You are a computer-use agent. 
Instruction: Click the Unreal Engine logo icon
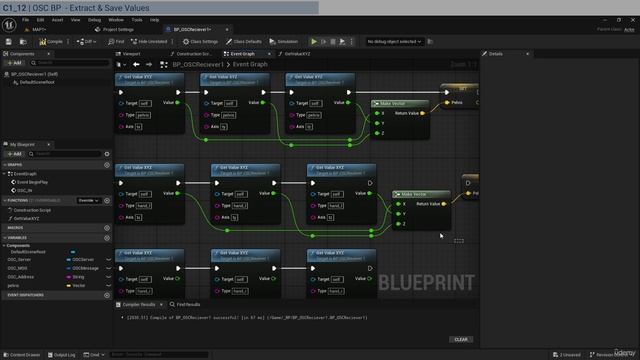pyautogui.click(x=9, y=25)
